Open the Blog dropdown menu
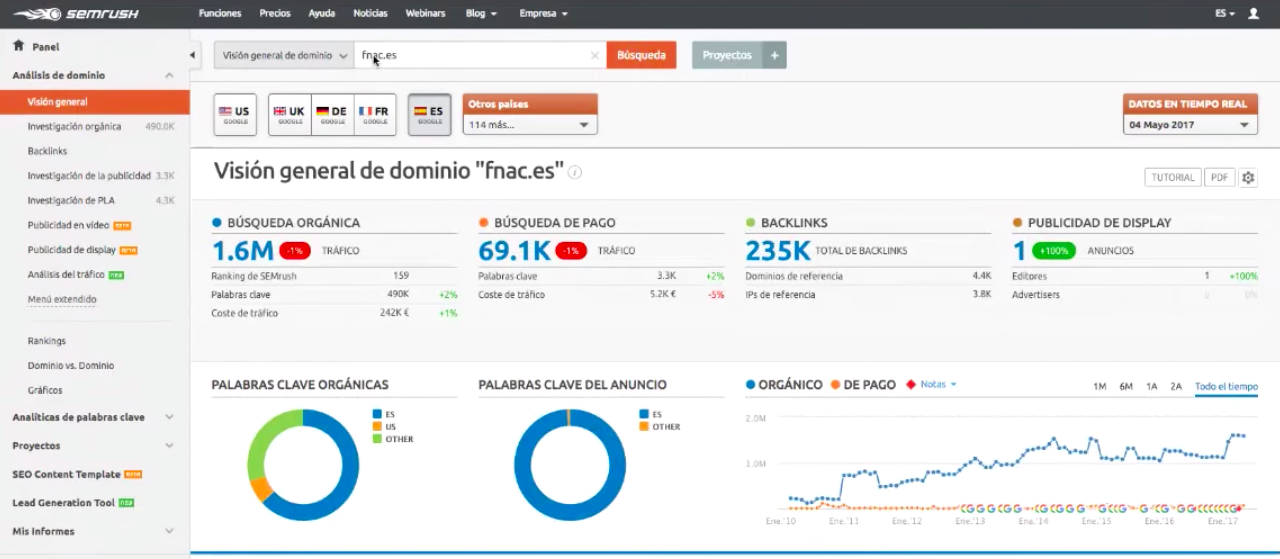 coord(481,14)
